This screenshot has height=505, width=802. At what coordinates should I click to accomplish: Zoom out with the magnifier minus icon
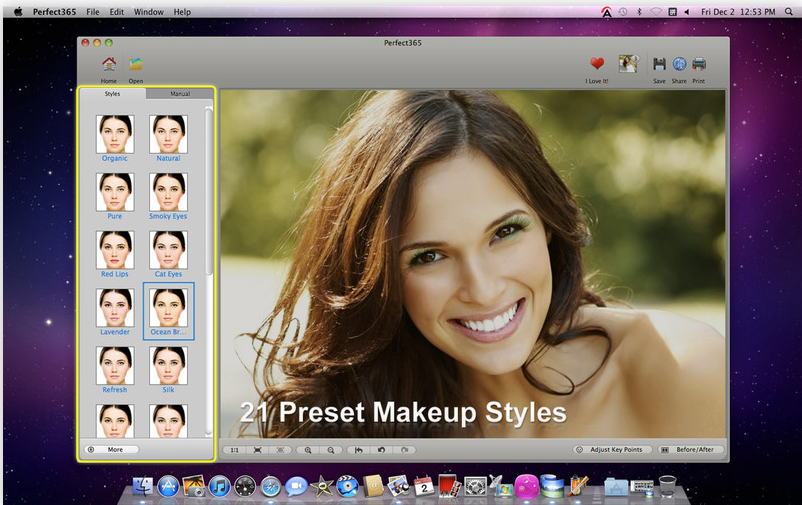[x=331, y=450]
